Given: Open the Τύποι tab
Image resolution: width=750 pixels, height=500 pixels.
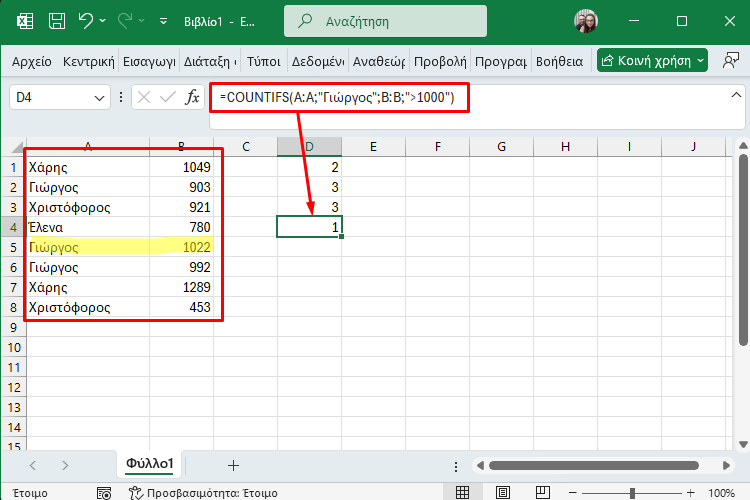Looking at the screenshot, I should (264, 61).
